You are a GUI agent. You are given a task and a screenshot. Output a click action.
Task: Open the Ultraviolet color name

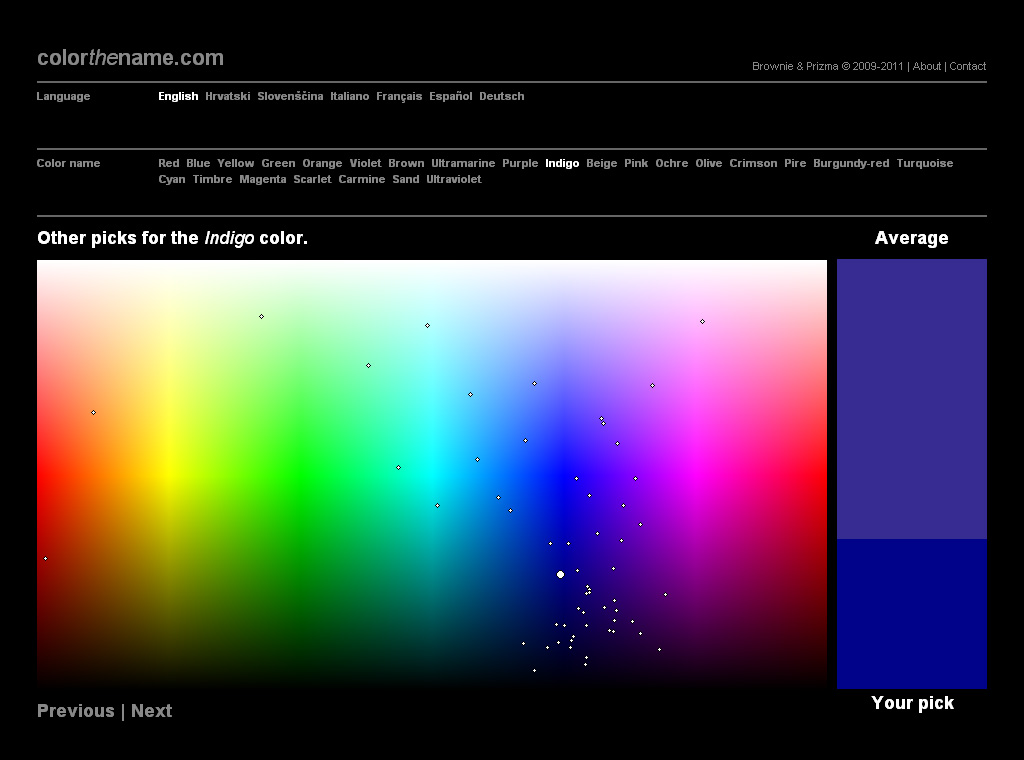453,180
